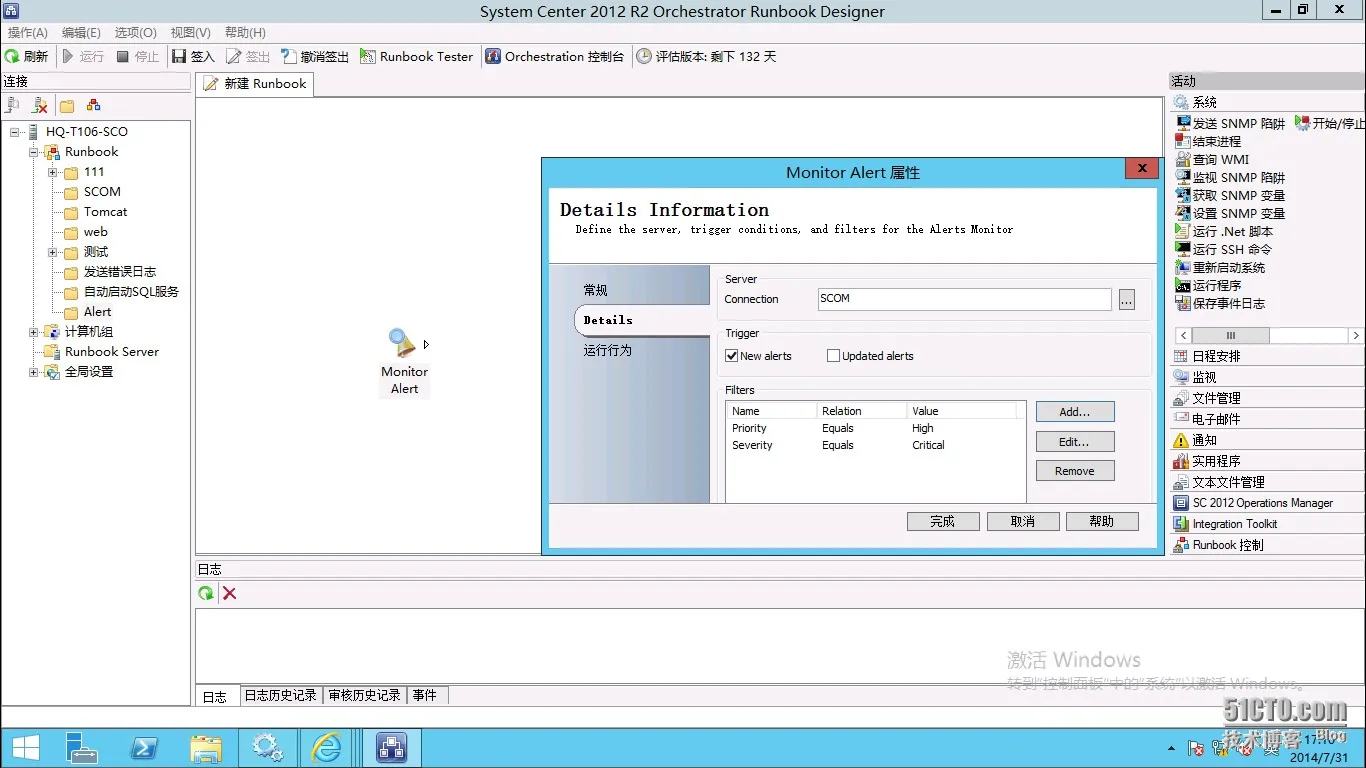This screenshot has height=768, width=1366.
Task: Open the 事件 tab
Action: click(x=425, y=695)
